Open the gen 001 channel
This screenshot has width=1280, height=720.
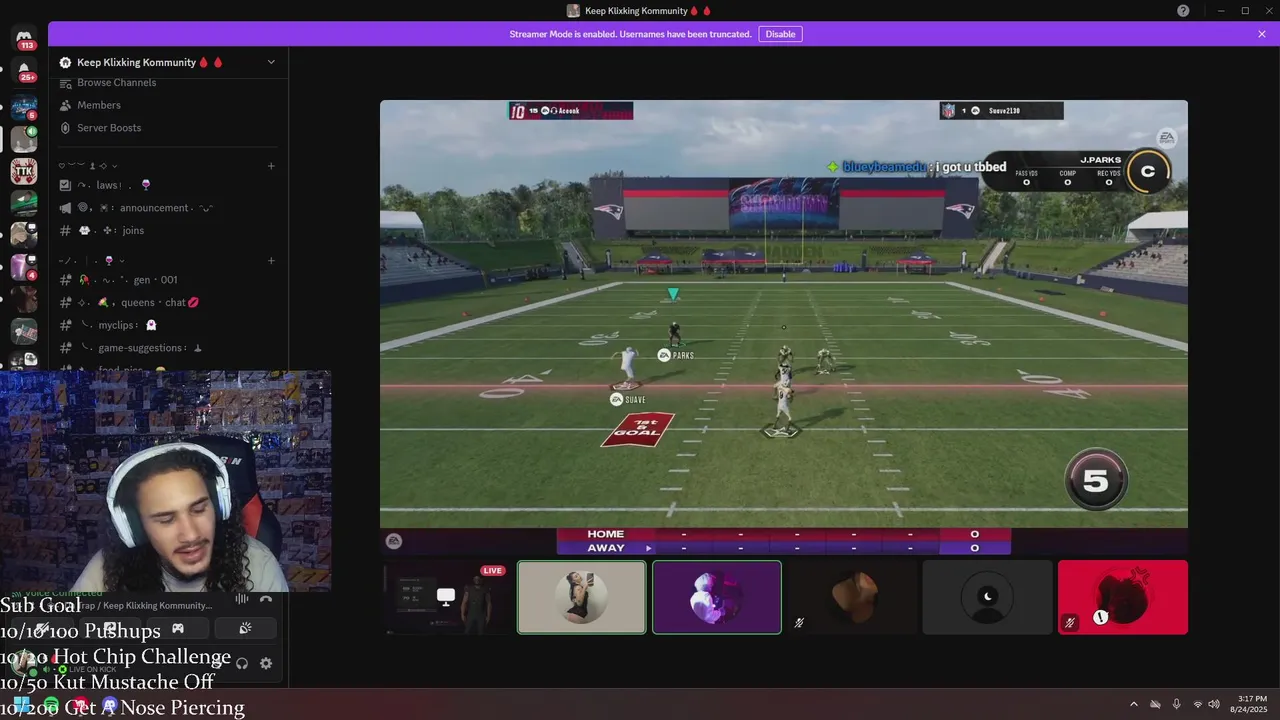(169, 280)
